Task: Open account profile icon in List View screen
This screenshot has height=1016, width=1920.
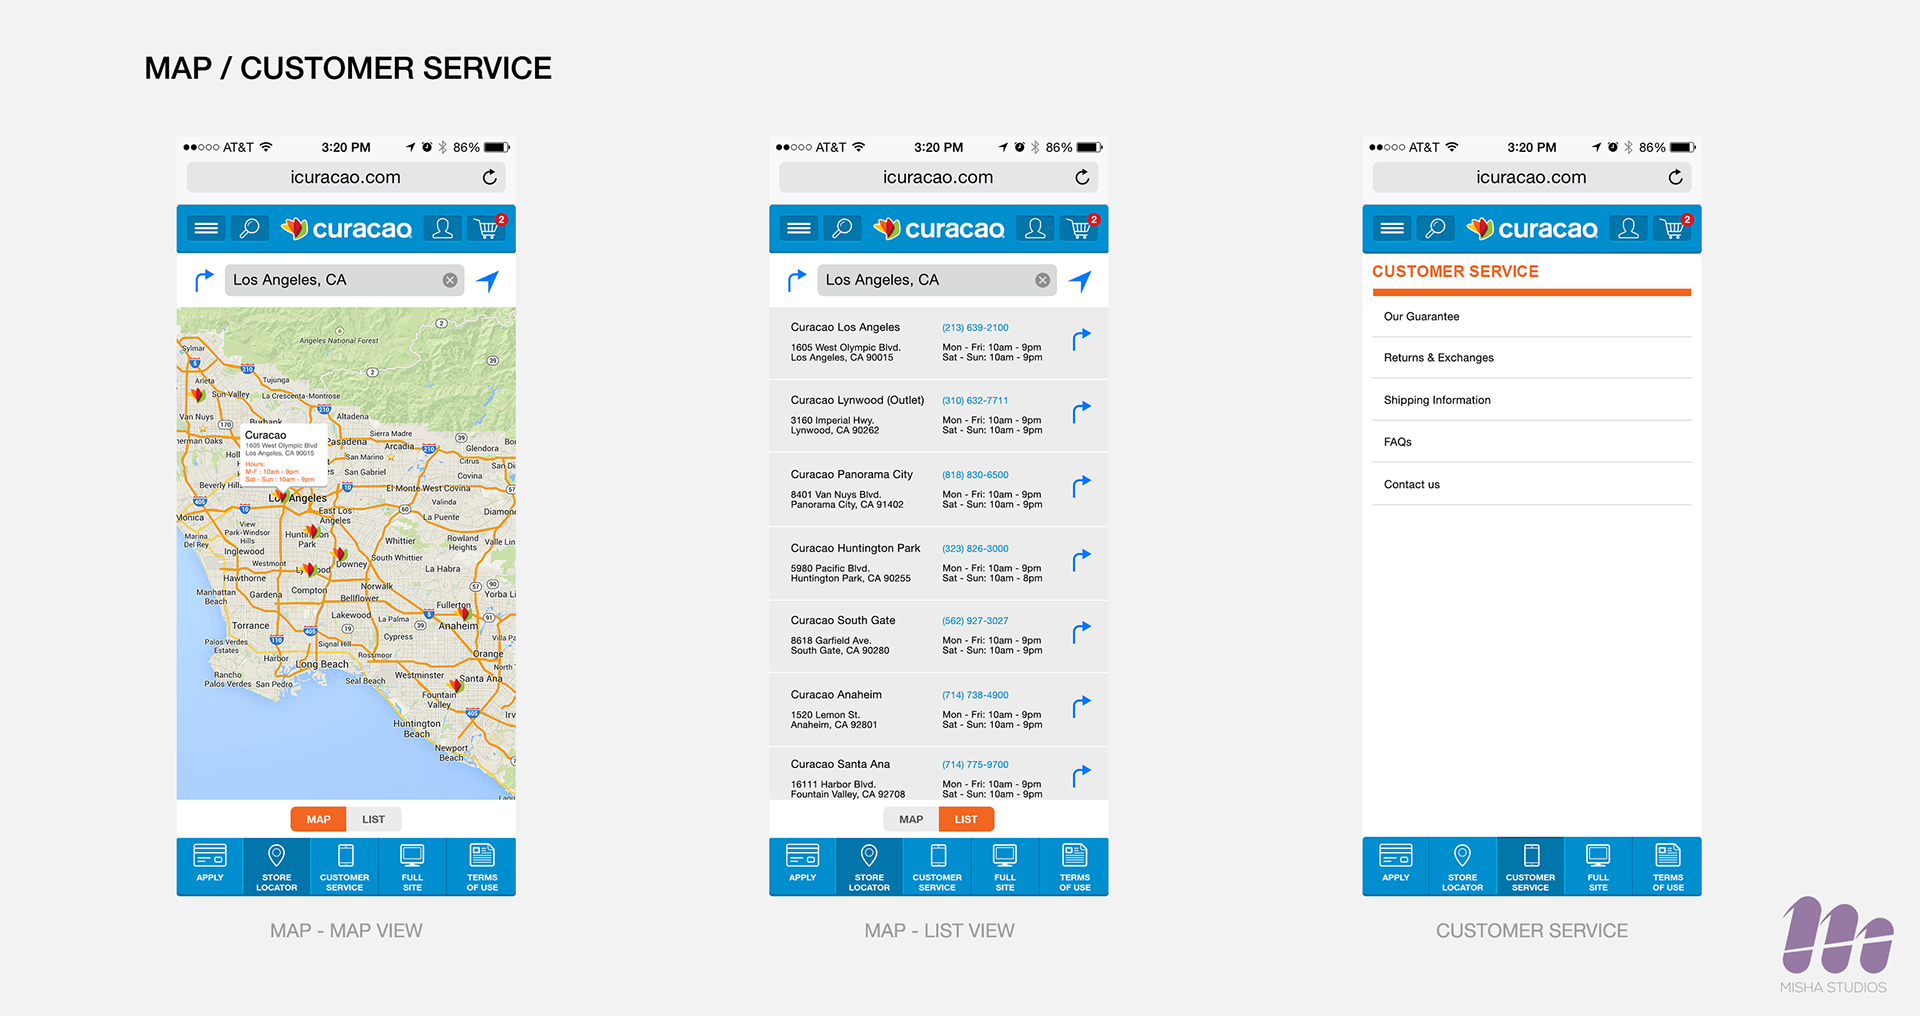Action: point(1036,228)
